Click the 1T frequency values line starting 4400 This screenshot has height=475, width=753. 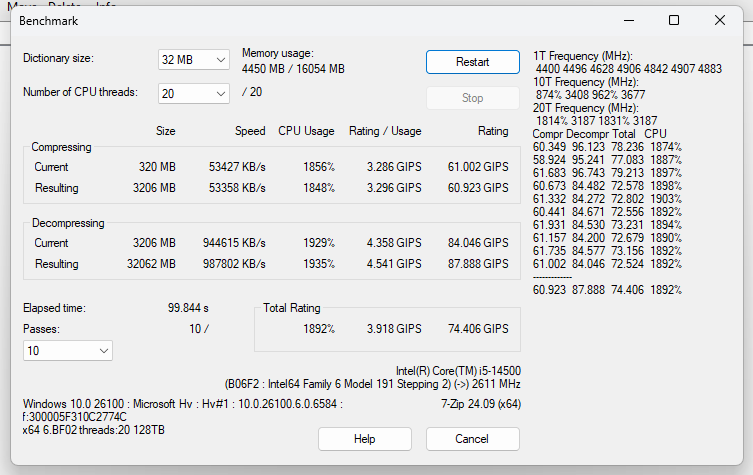(x=629, y=69)
